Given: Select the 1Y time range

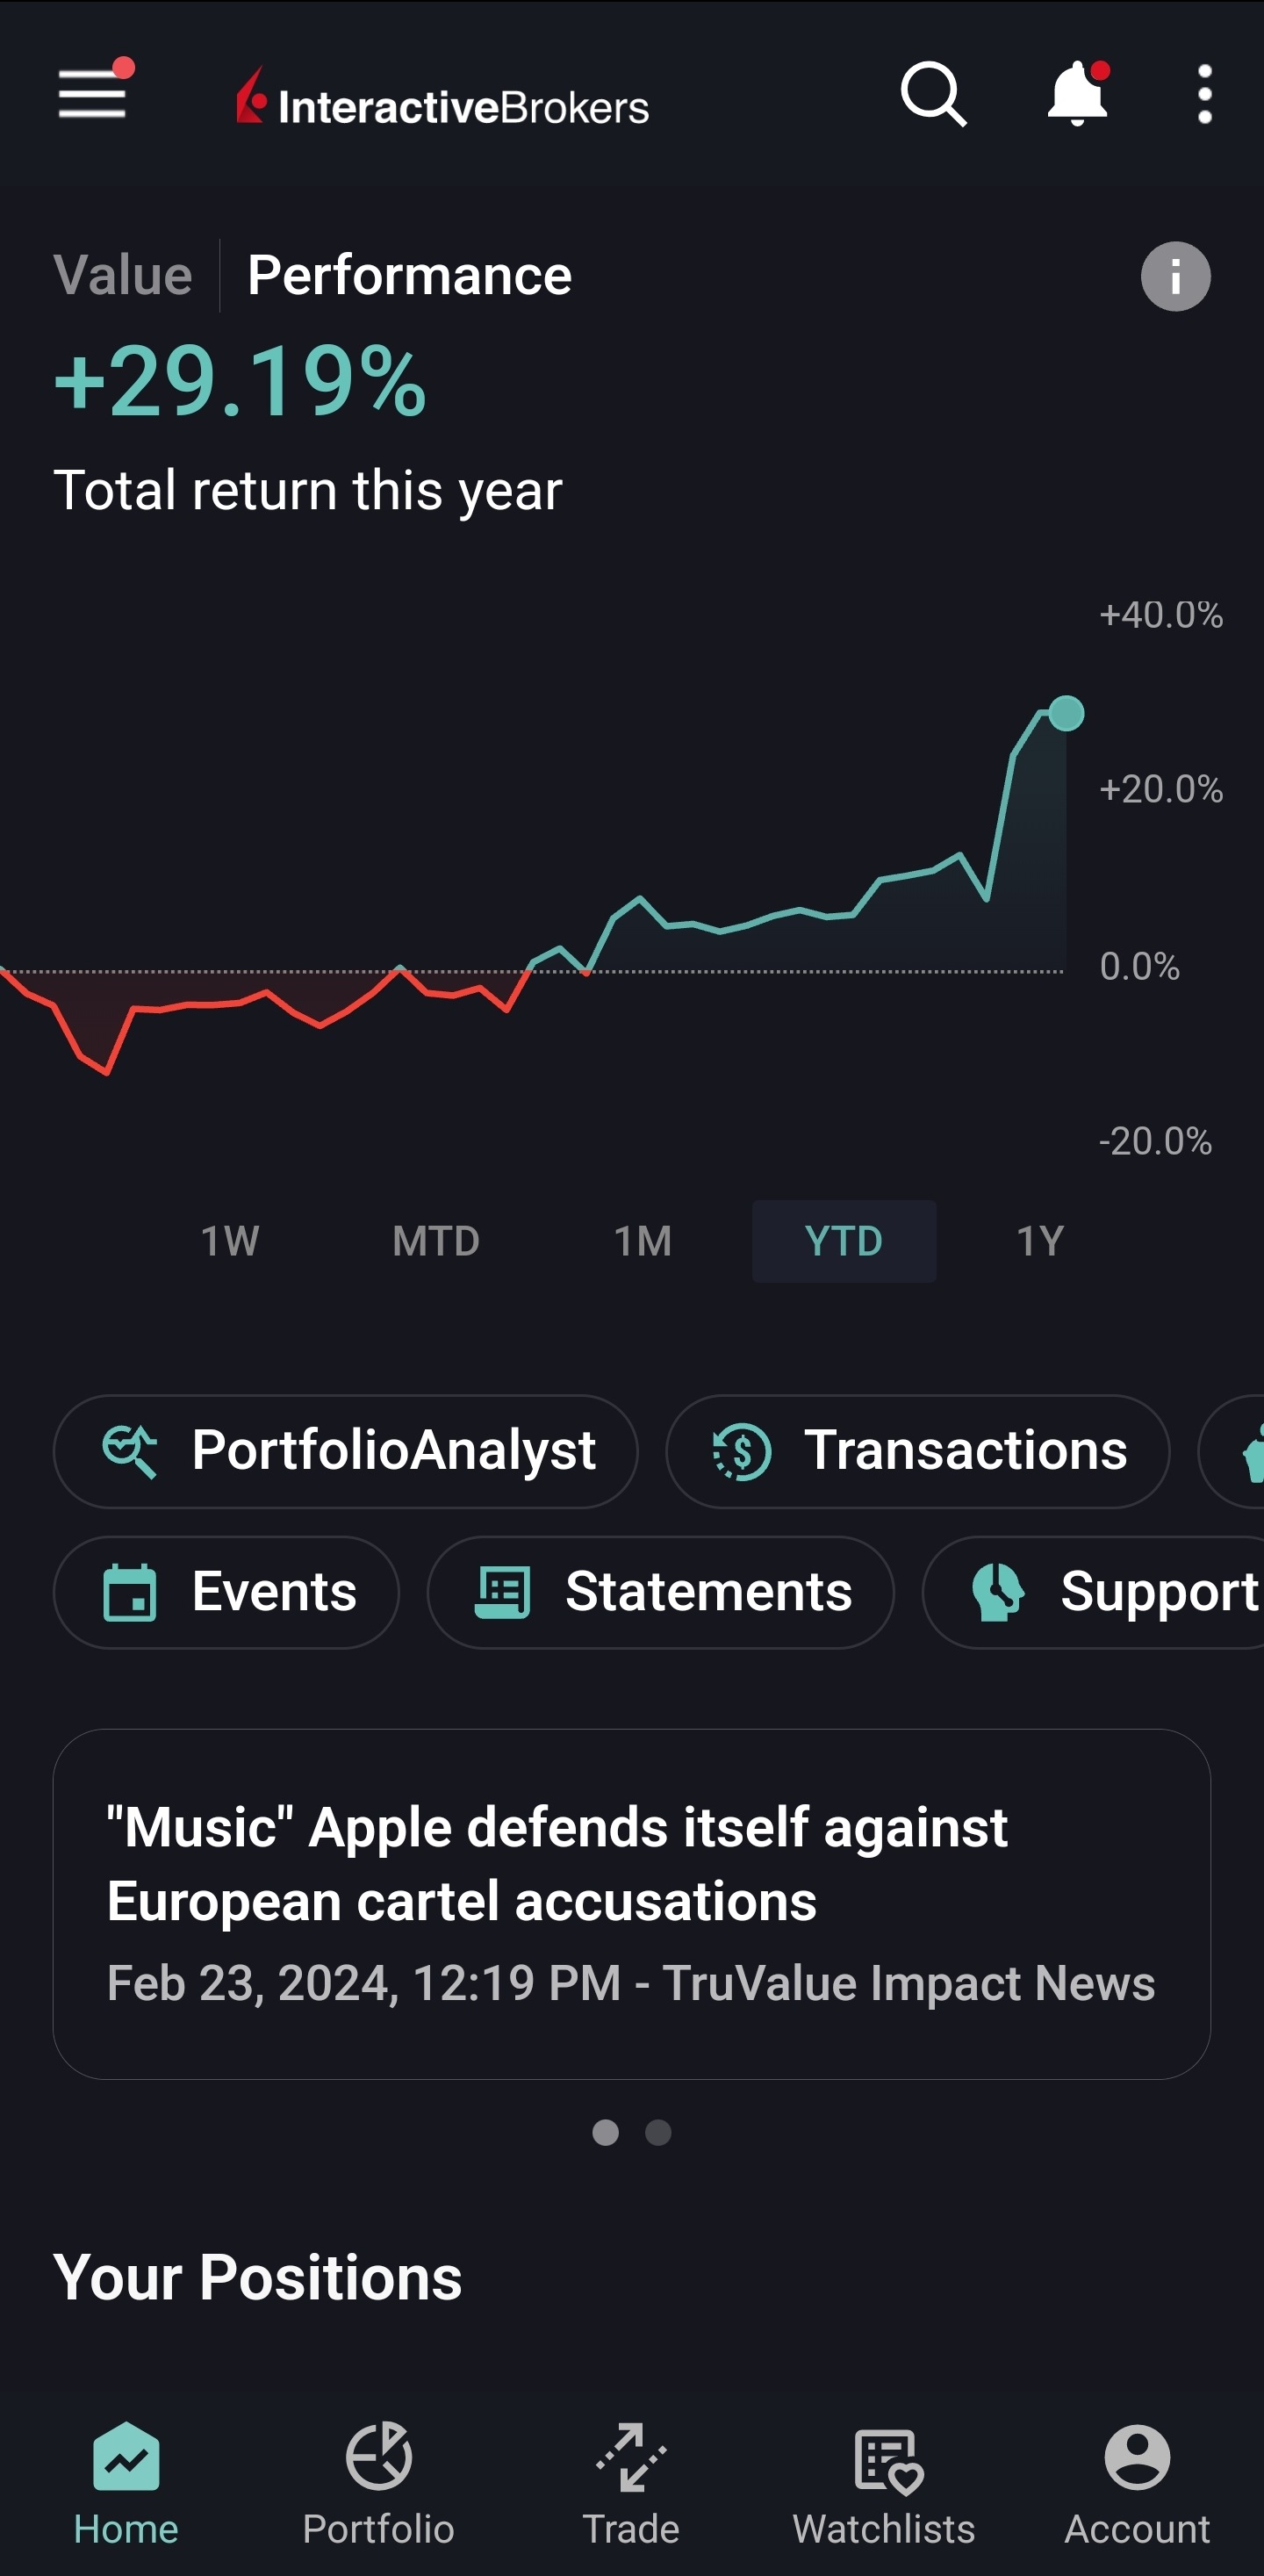Looking at the screenshot, I should 1040,1241.
